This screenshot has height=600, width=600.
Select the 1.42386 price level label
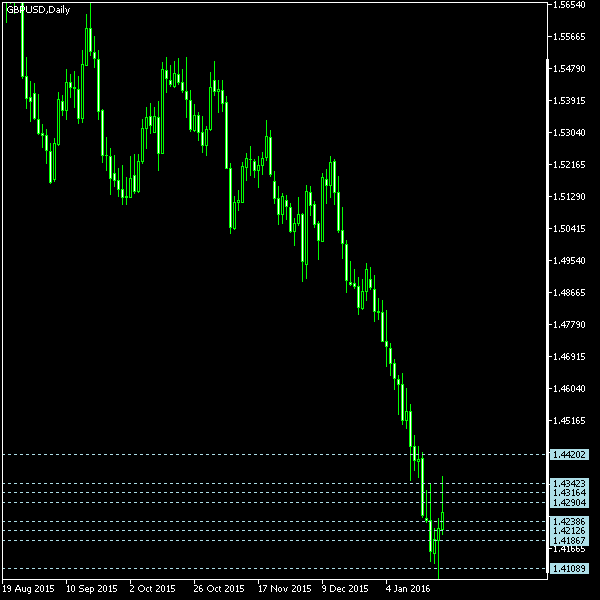click(569, 522)
